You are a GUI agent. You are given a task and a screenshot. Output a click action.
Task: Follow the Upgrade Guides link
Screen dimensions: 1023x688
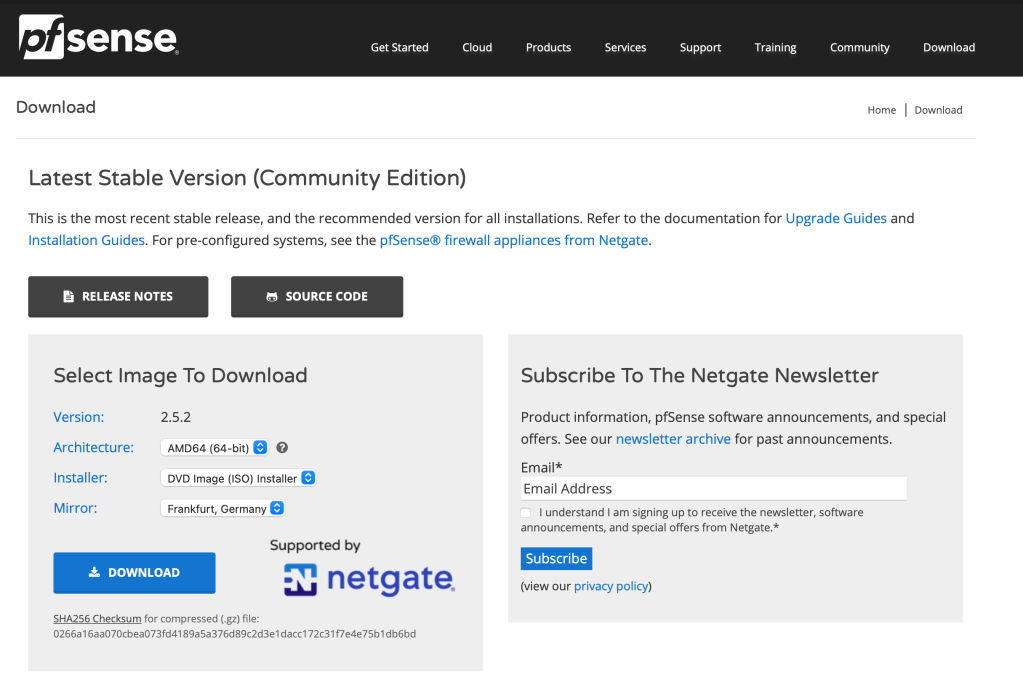pyautogui.click(x=836, y=218)
